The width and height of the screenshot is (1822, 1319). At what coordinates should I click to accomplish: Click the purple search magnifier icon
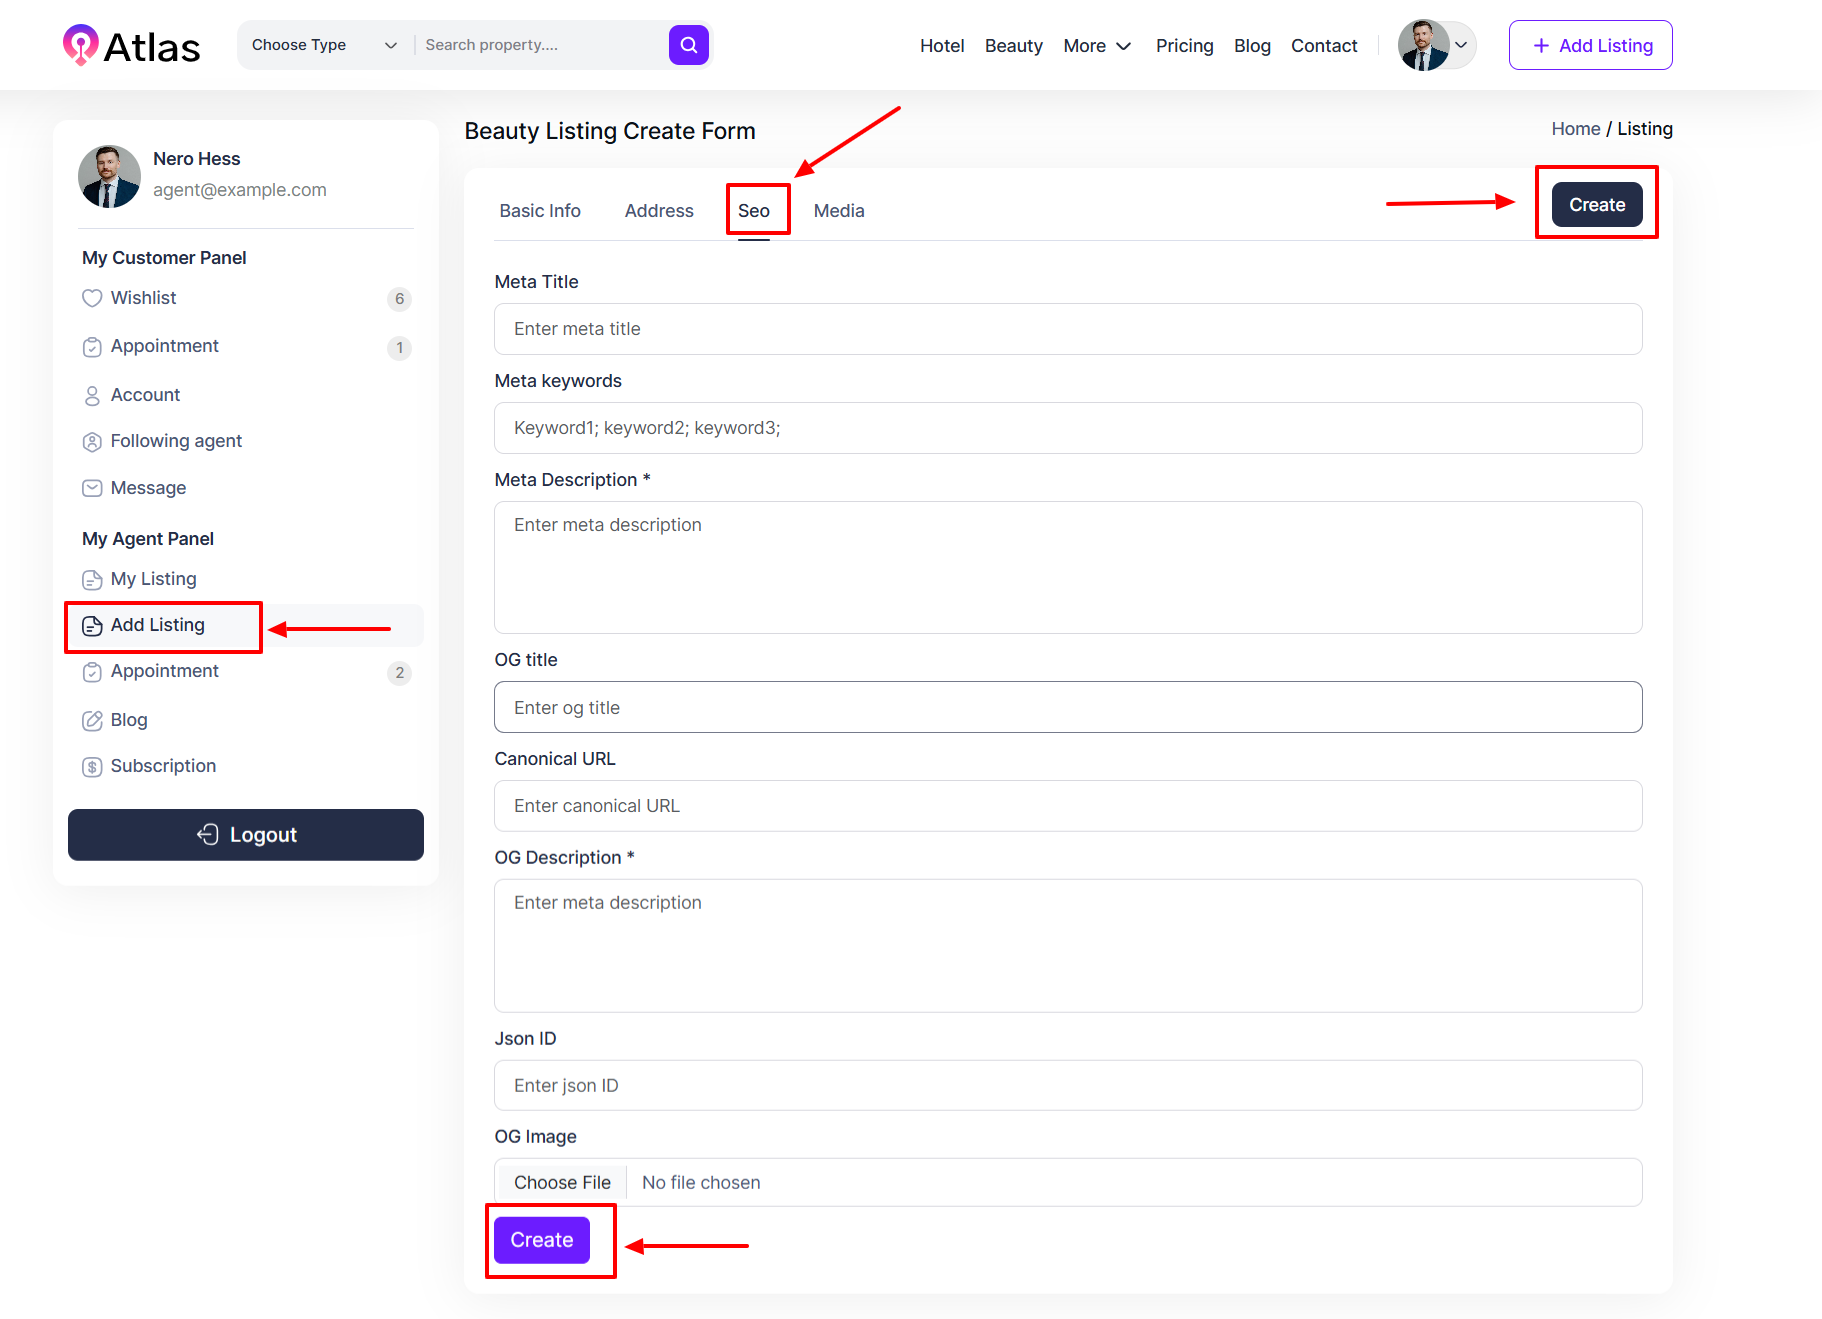pyautogui.click(x=688, y=45)
